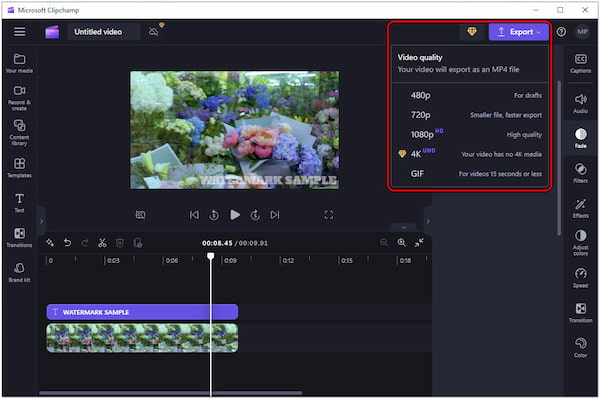600x399 pixels.
Task: Open the Transitions sidebar panel
Action: pyautogui.click(x=19, y=237)
